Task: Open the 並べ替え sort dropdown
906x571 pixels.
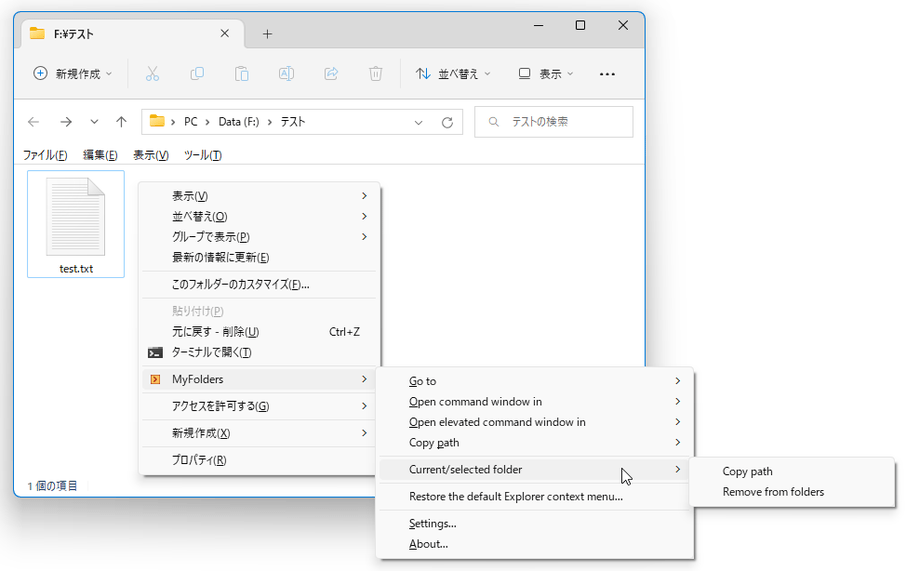Action: point(453,74)
